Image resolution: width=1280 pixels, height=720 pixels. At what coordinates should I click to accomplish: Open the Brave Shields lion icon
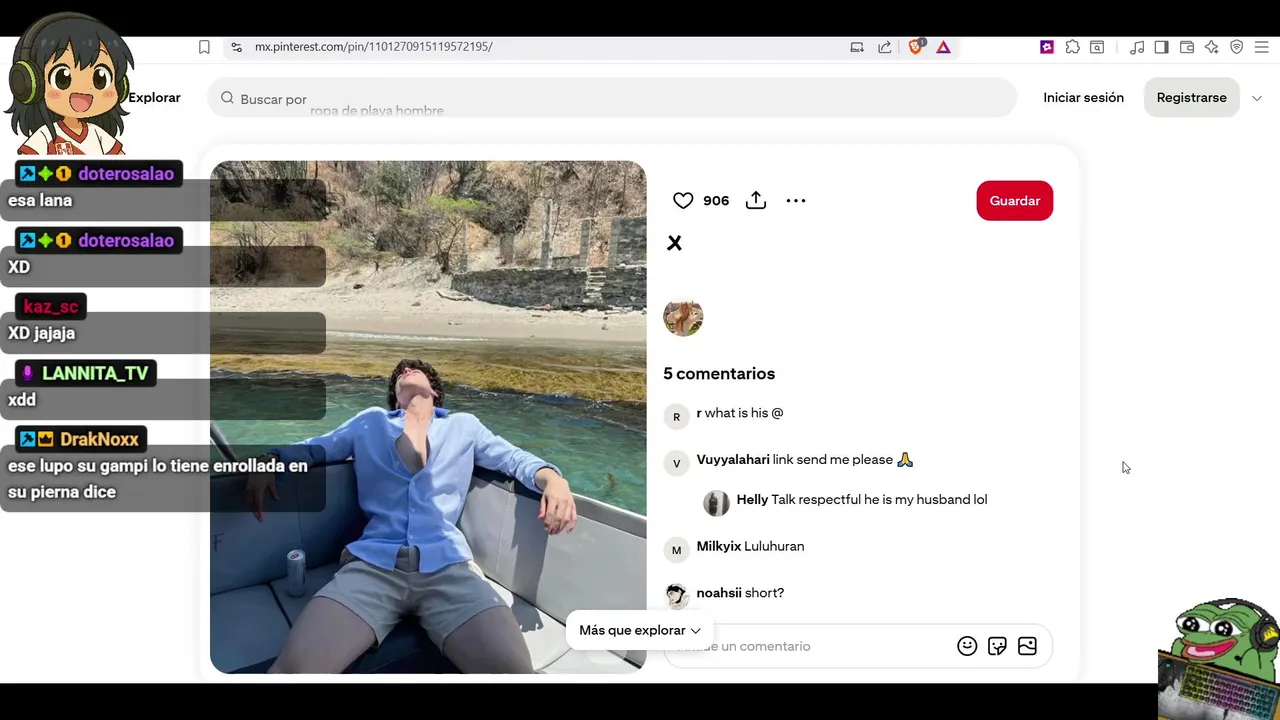click(x=915, y=47)
